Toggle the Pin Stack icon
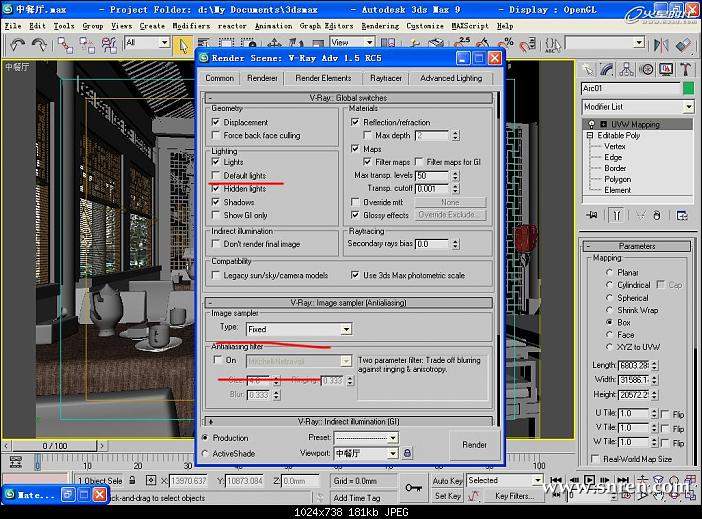This screenshot has width=702, height=519. [x=592, y=214]
